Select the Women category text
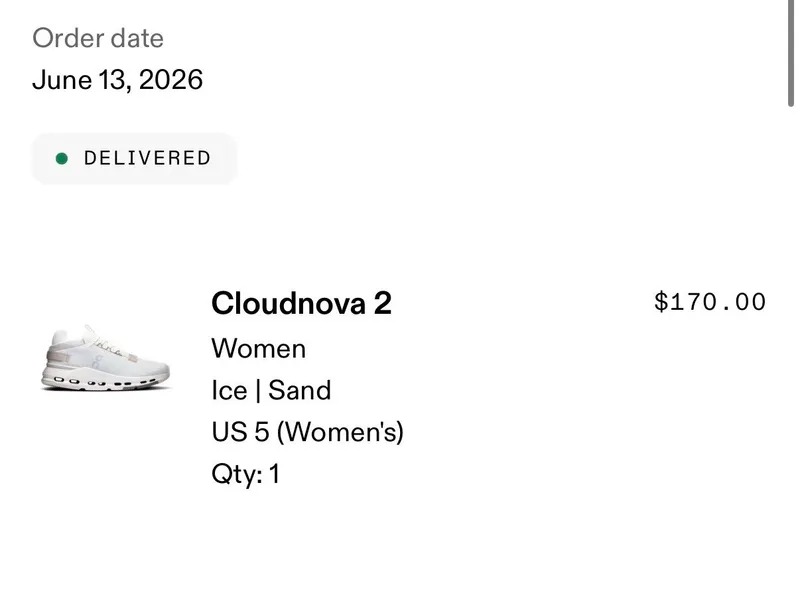Viewport: 800px width, 615px height. [x=259, y=349]
